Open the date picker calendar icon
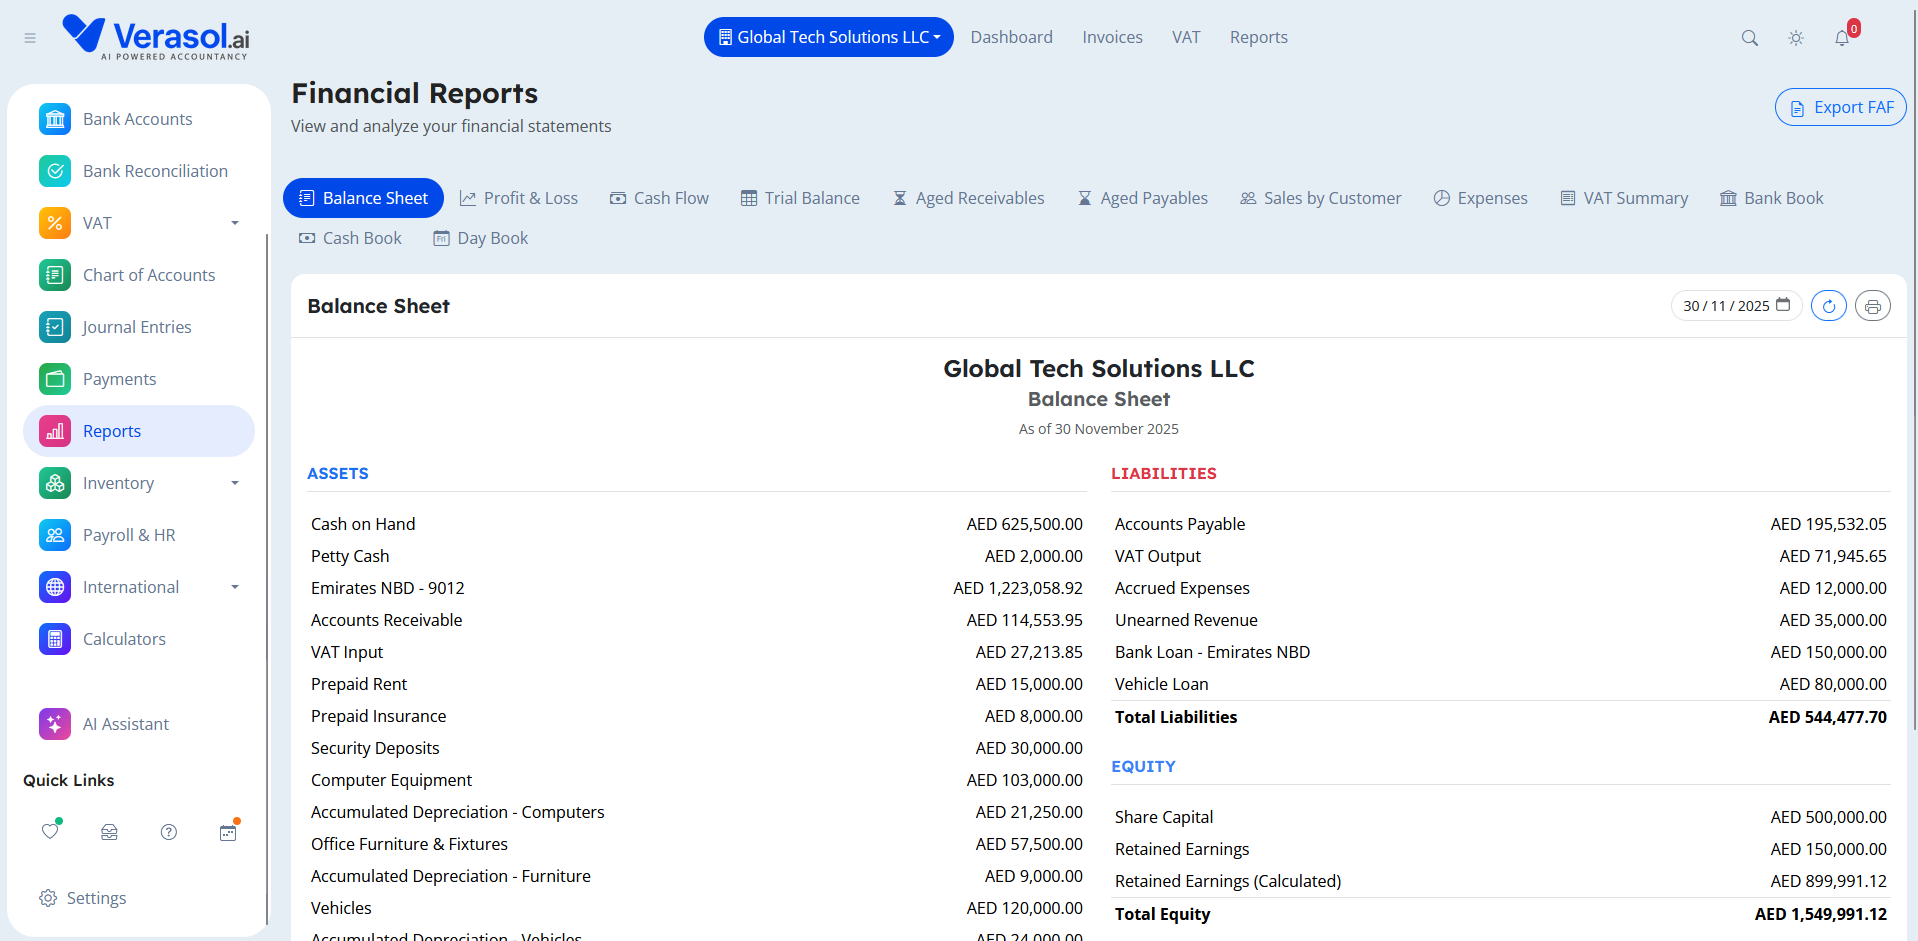 [1783, 305]
